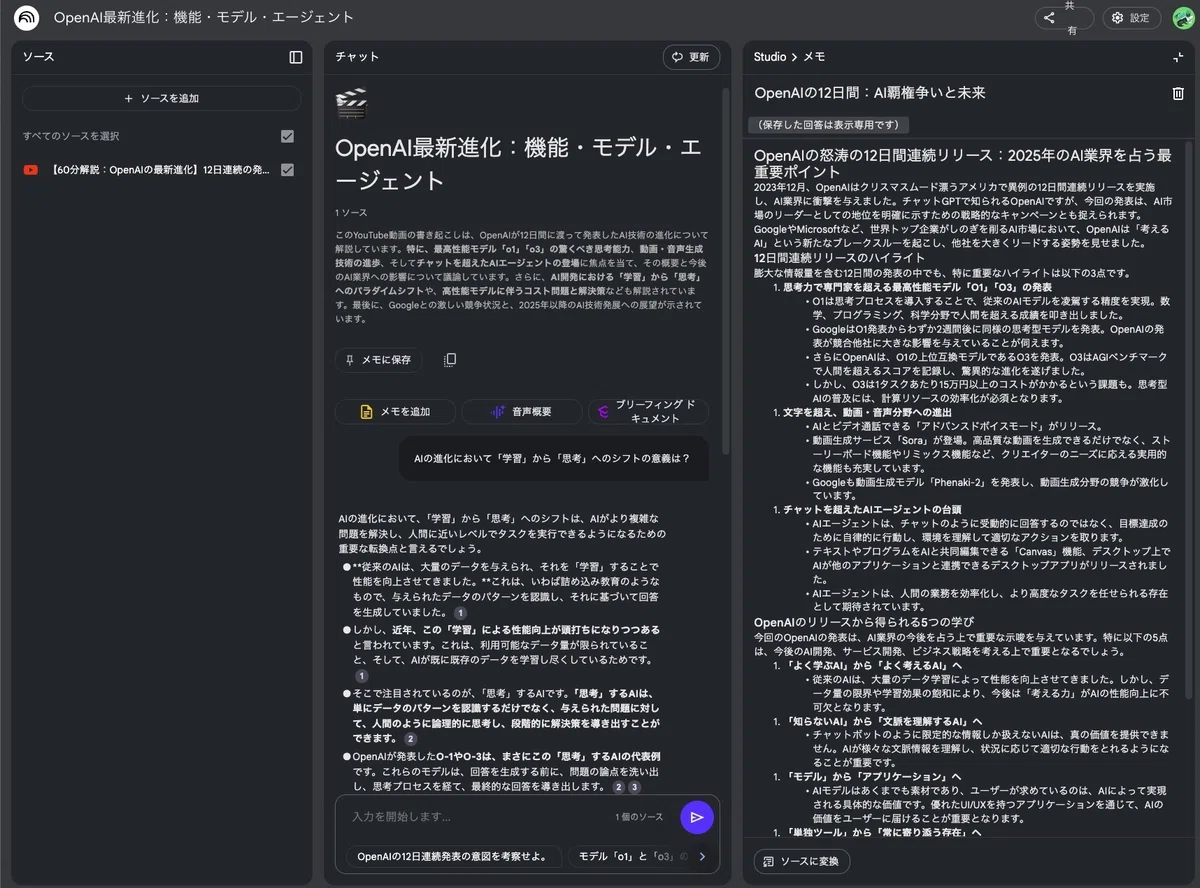
Task: Send the message with the purple arrow button
Action: point(697,817)
